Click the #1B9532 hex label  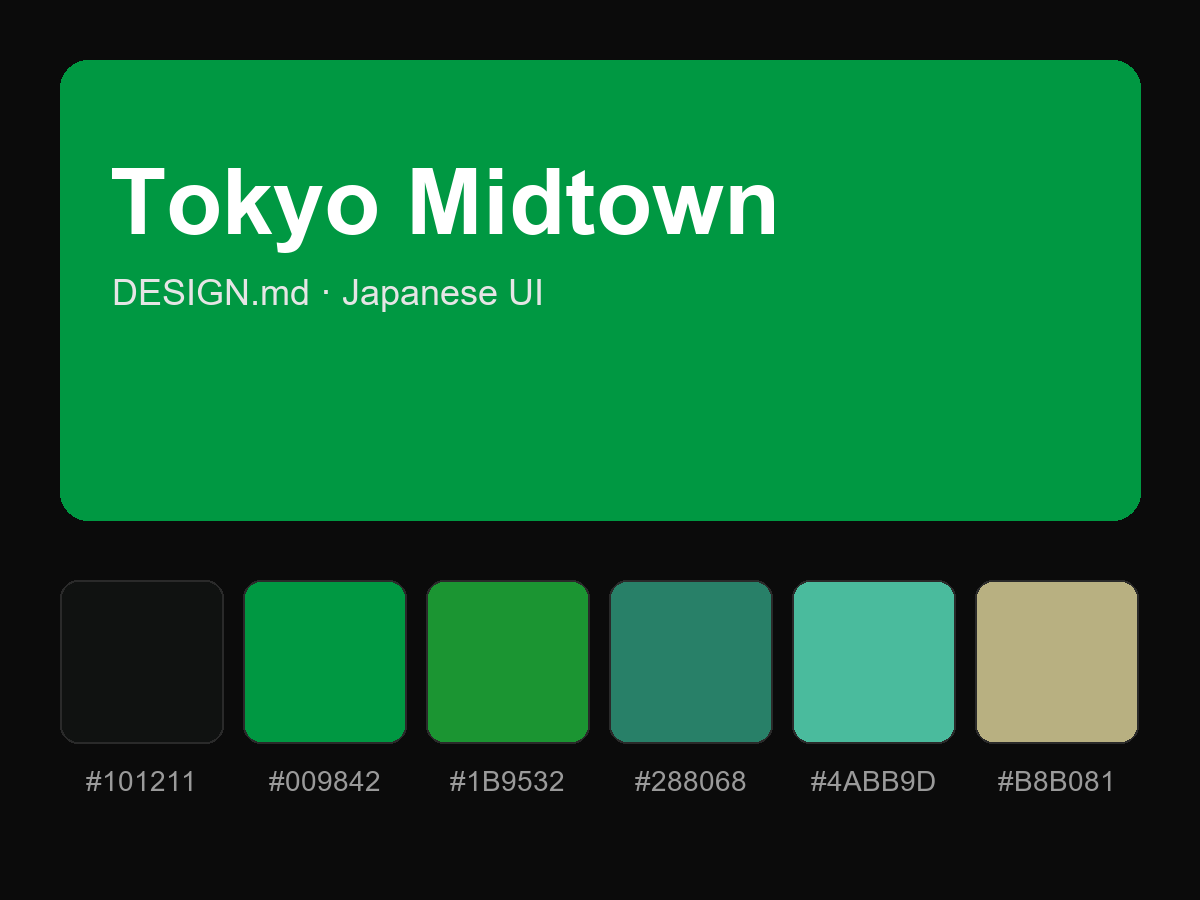coord(507,782)
